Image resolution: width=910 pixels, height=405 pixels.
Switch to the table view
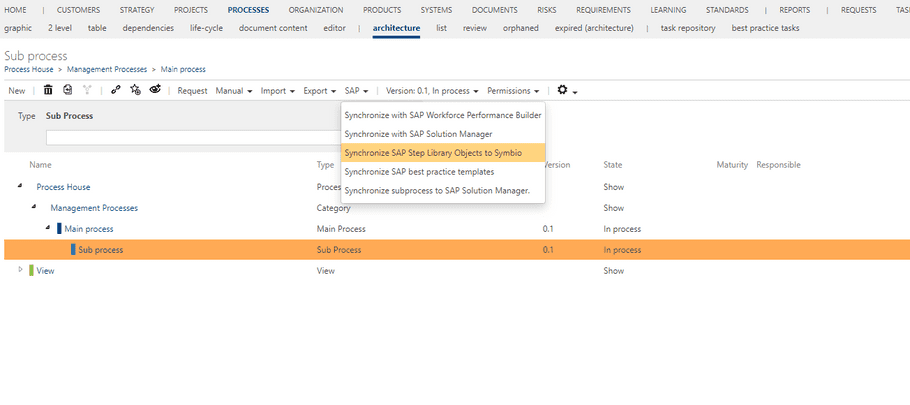[x=97, y=28]
